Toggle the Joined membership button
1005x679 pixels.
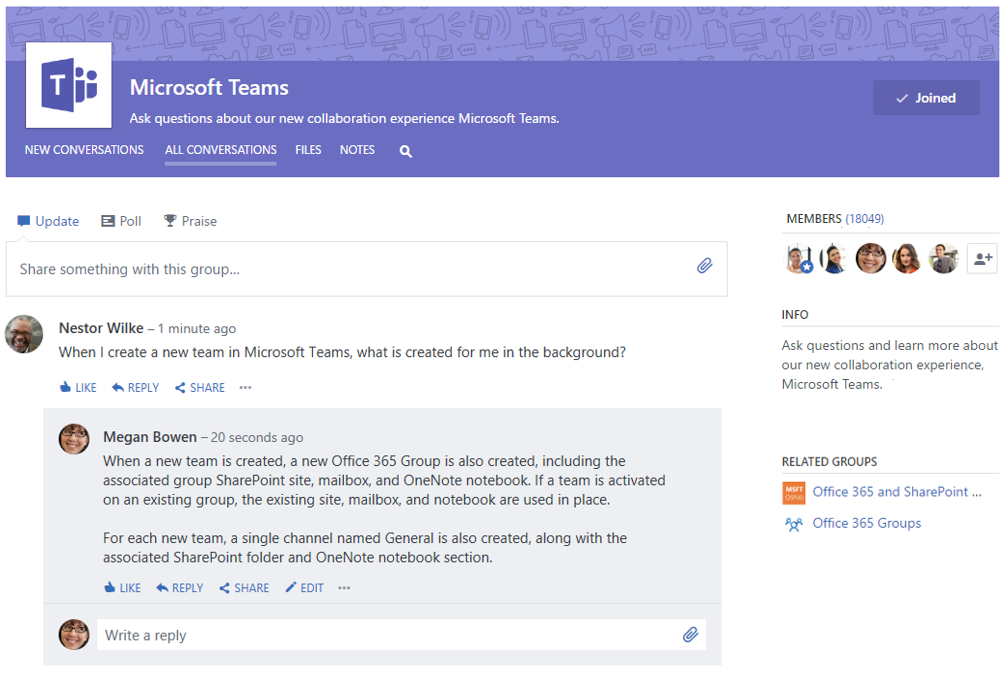pos(926,98)
